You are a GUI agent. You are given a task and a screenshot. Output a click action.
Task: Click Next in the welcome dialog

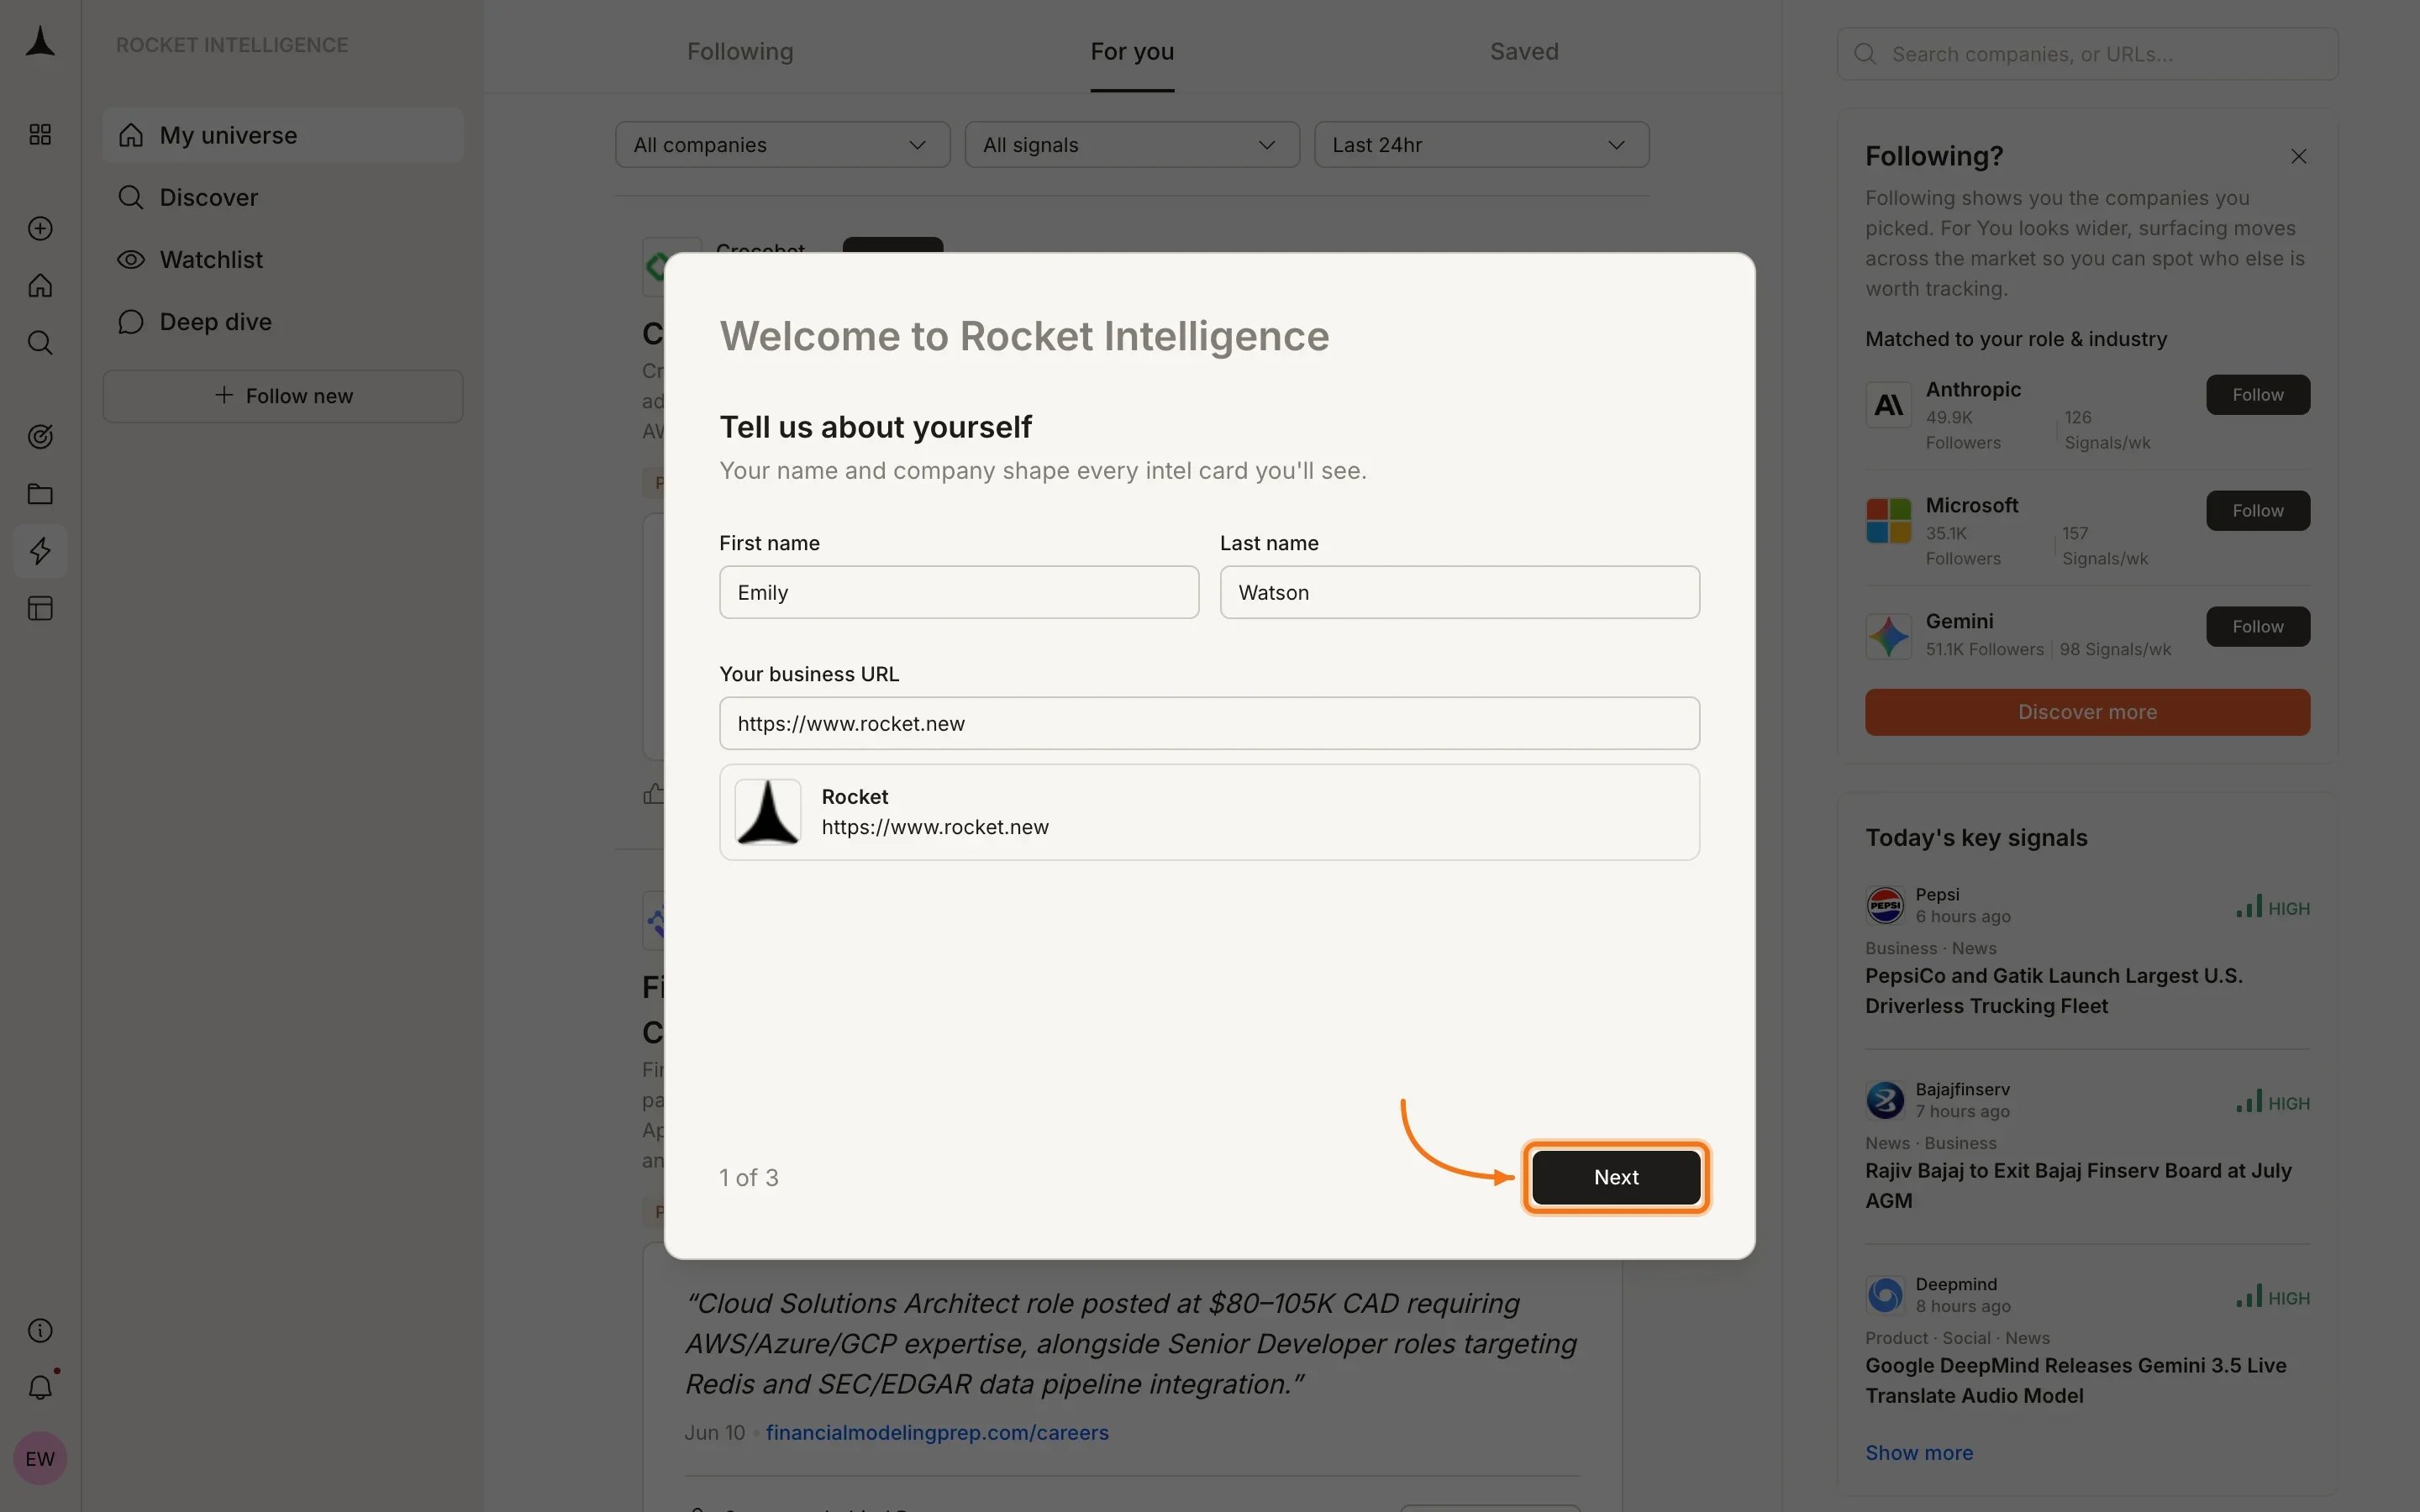click(x=1616, y=1177)
